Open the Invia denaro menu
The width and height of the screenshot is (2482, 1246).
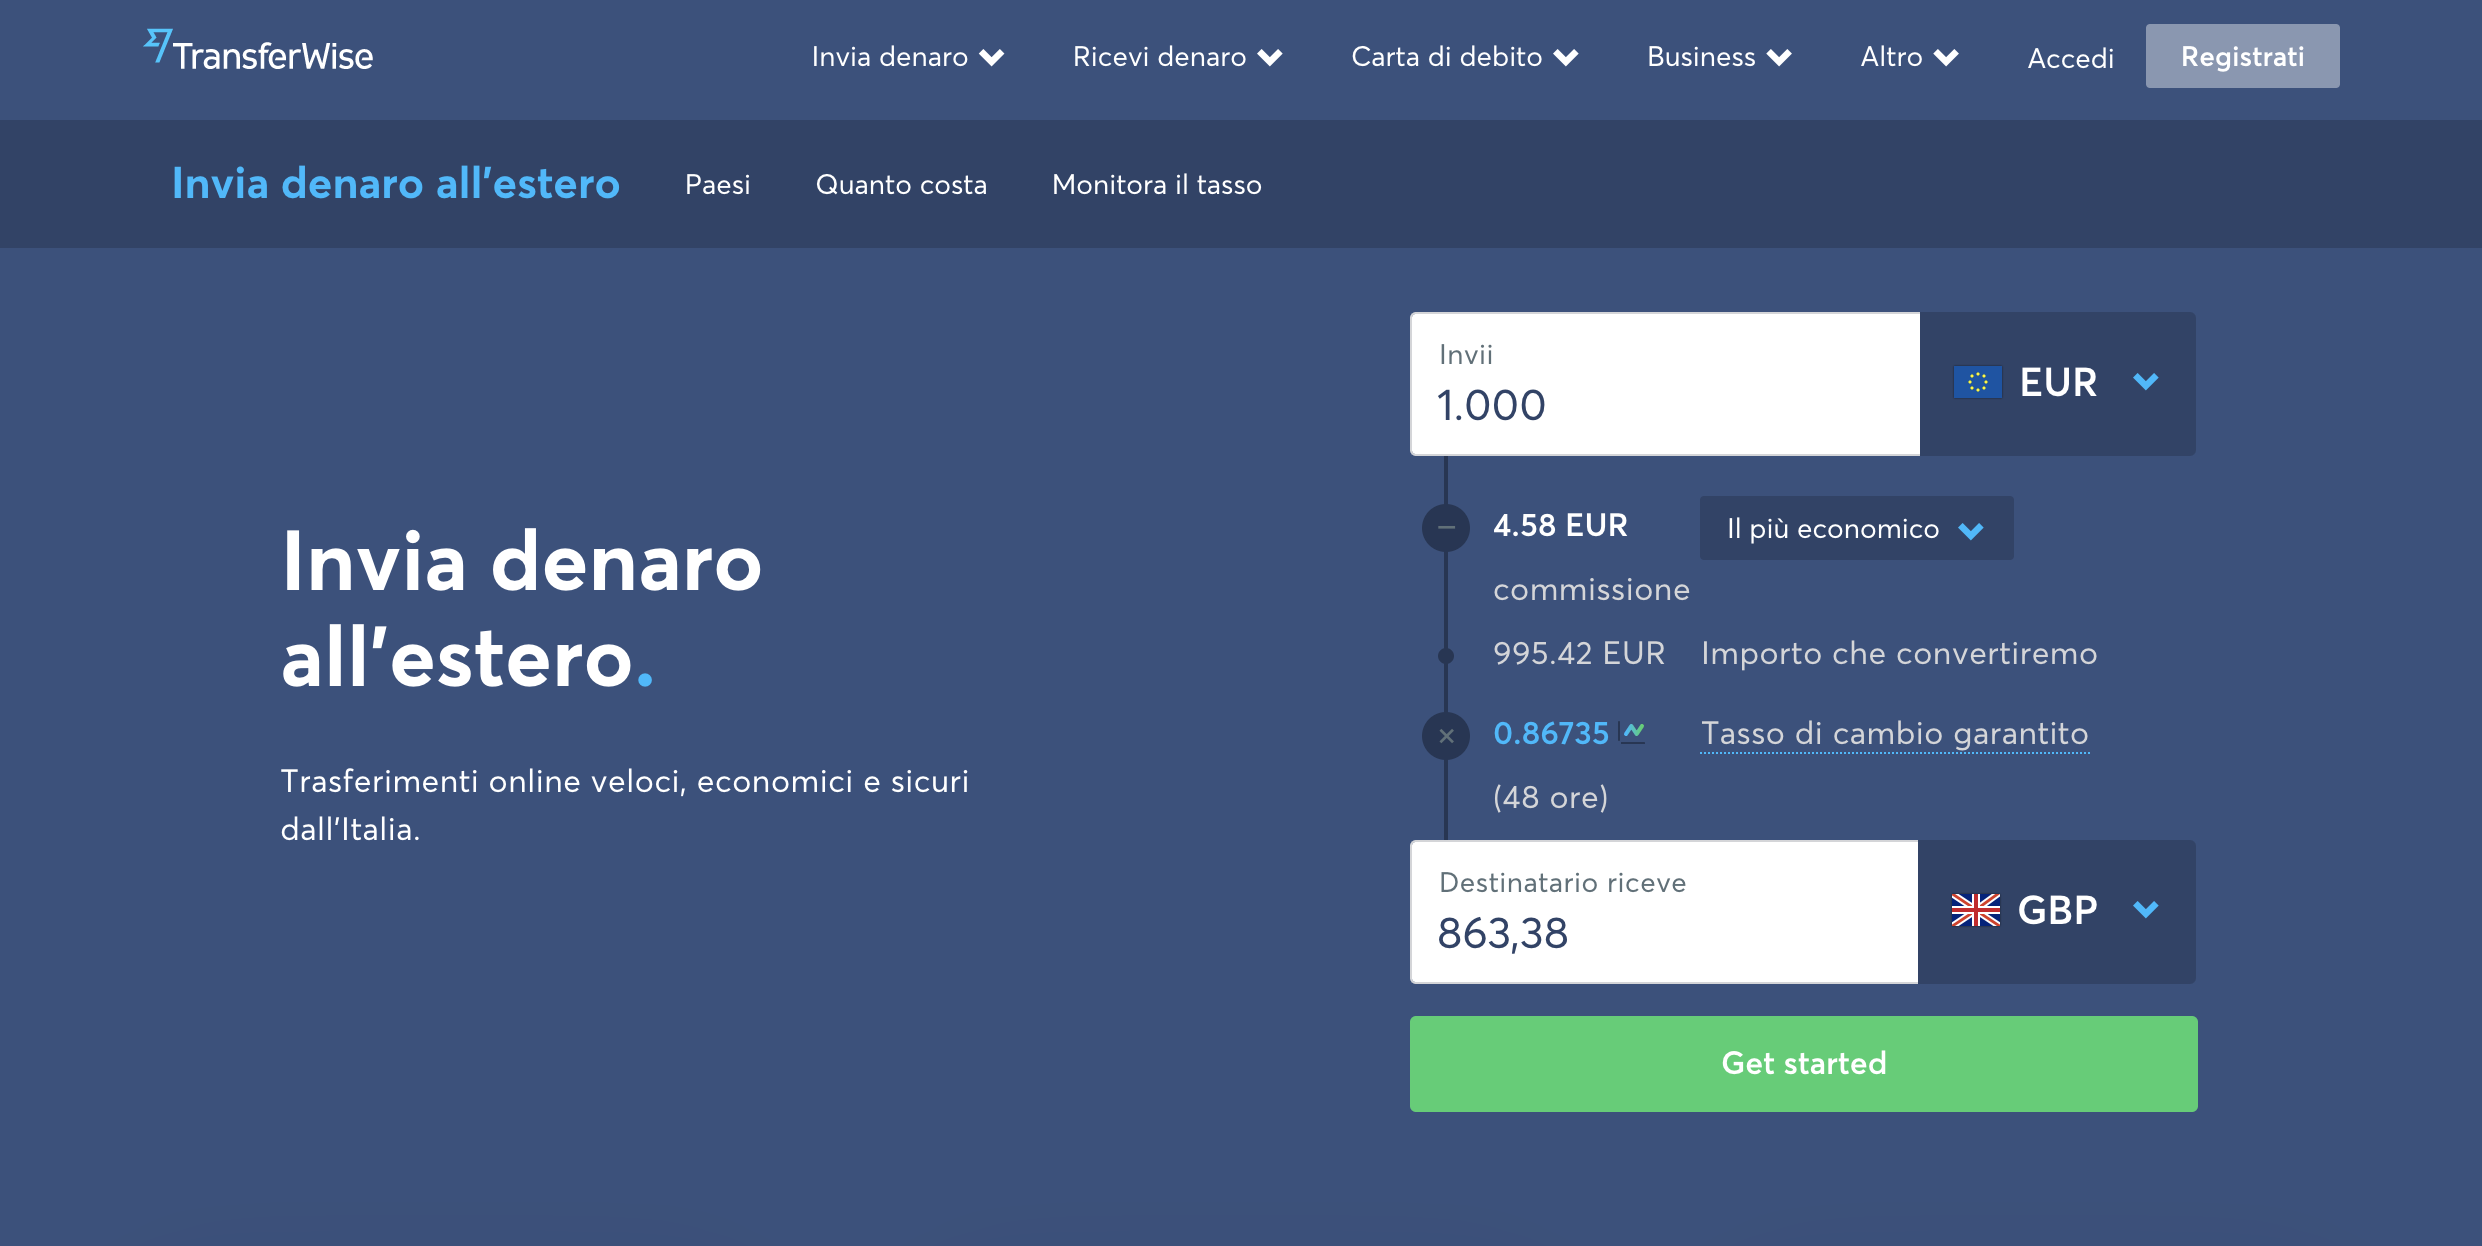tap(907, 57)
